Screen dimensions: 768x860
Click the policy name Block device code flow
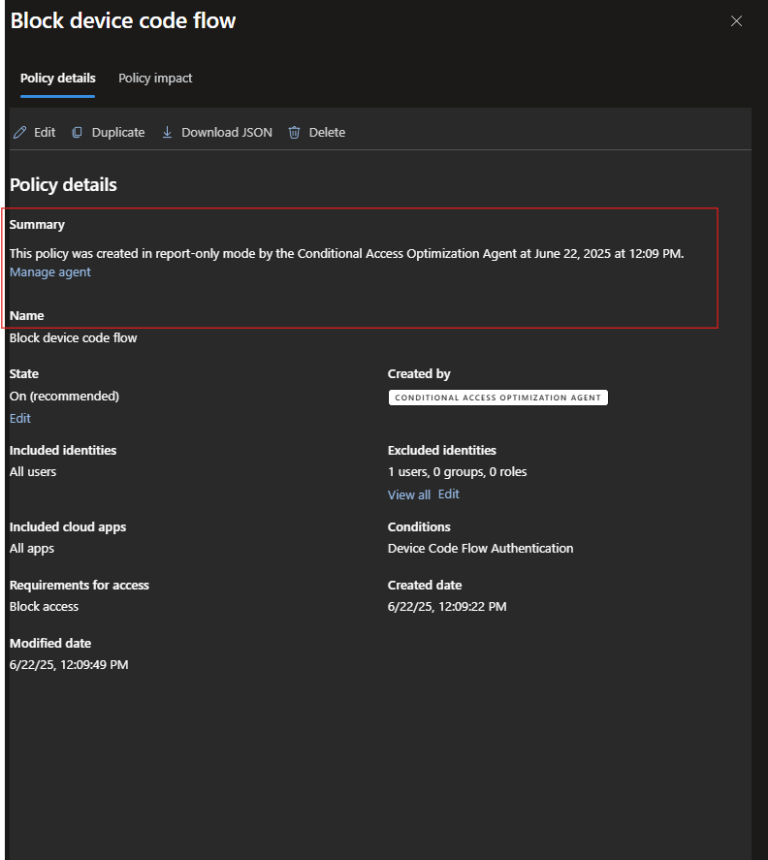click(x=72, y=337)
